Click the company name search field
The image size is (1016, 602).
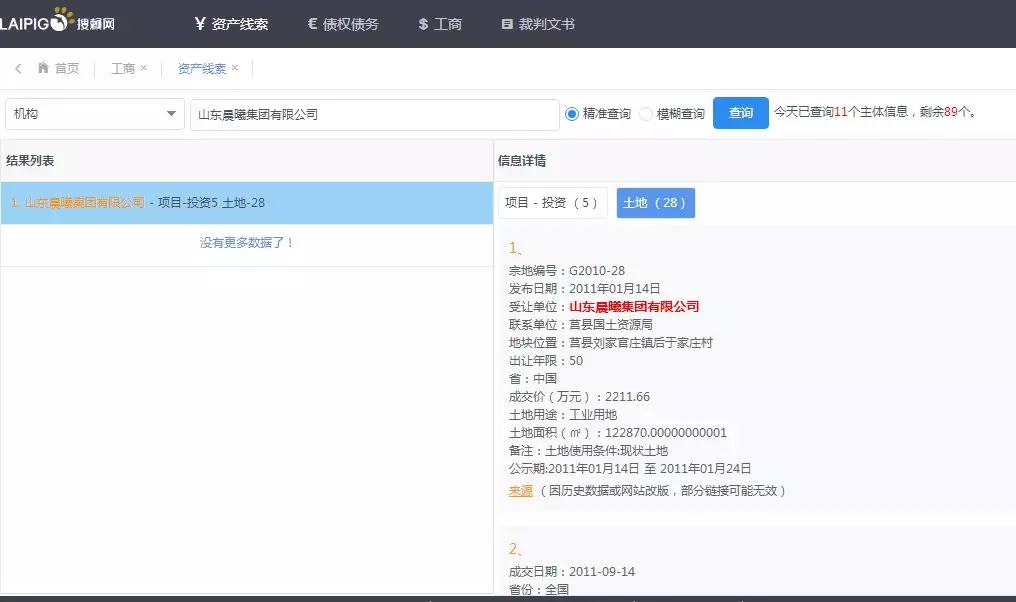[x=375, y=115]
